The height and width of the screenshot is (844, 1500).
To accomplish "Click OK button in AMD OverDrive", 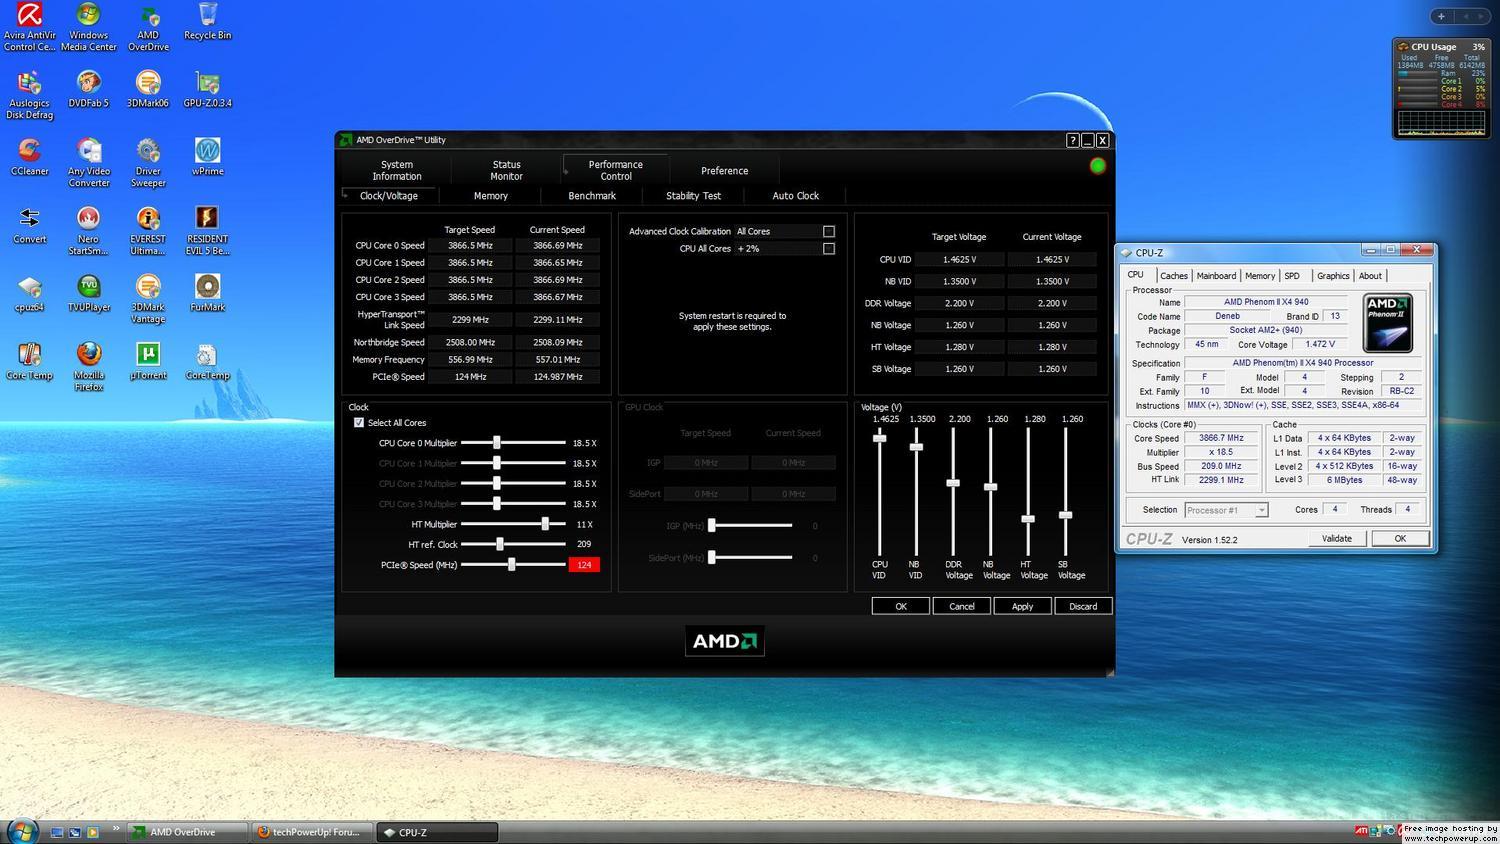I will [x=901, y=606].
